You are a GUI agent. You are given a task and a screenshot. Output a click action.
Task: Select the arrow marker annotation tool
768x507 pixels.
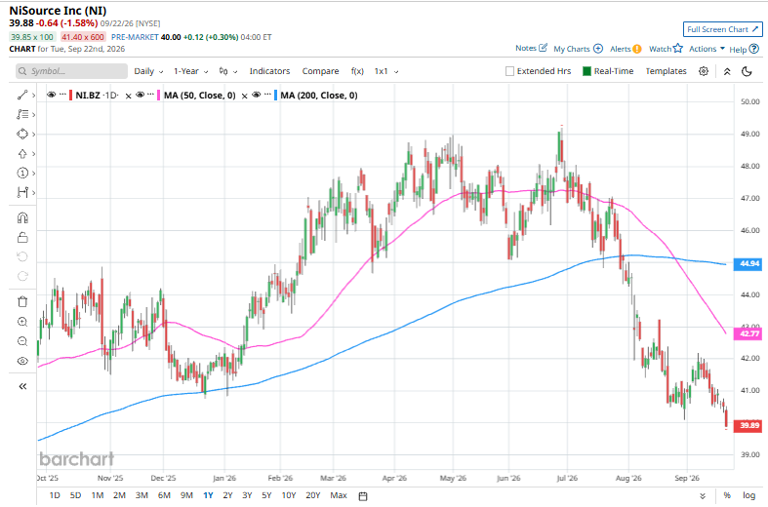click(x=23, y=154)
